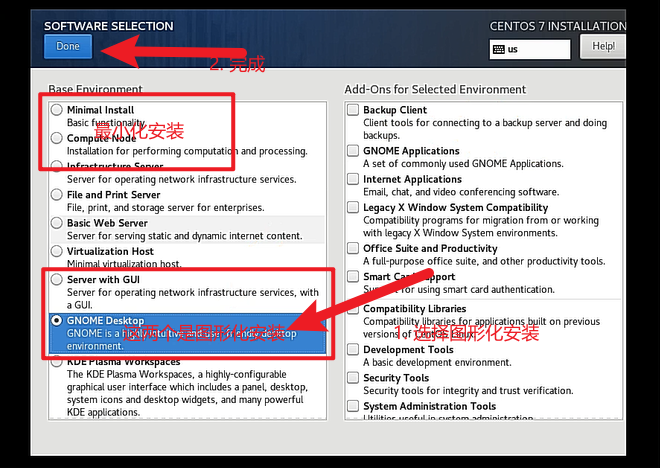660x468 pixels.
Task: Click 'Email, chat, and video conferencing software.'
Action: pyautogui.click(x=461, y=192)
